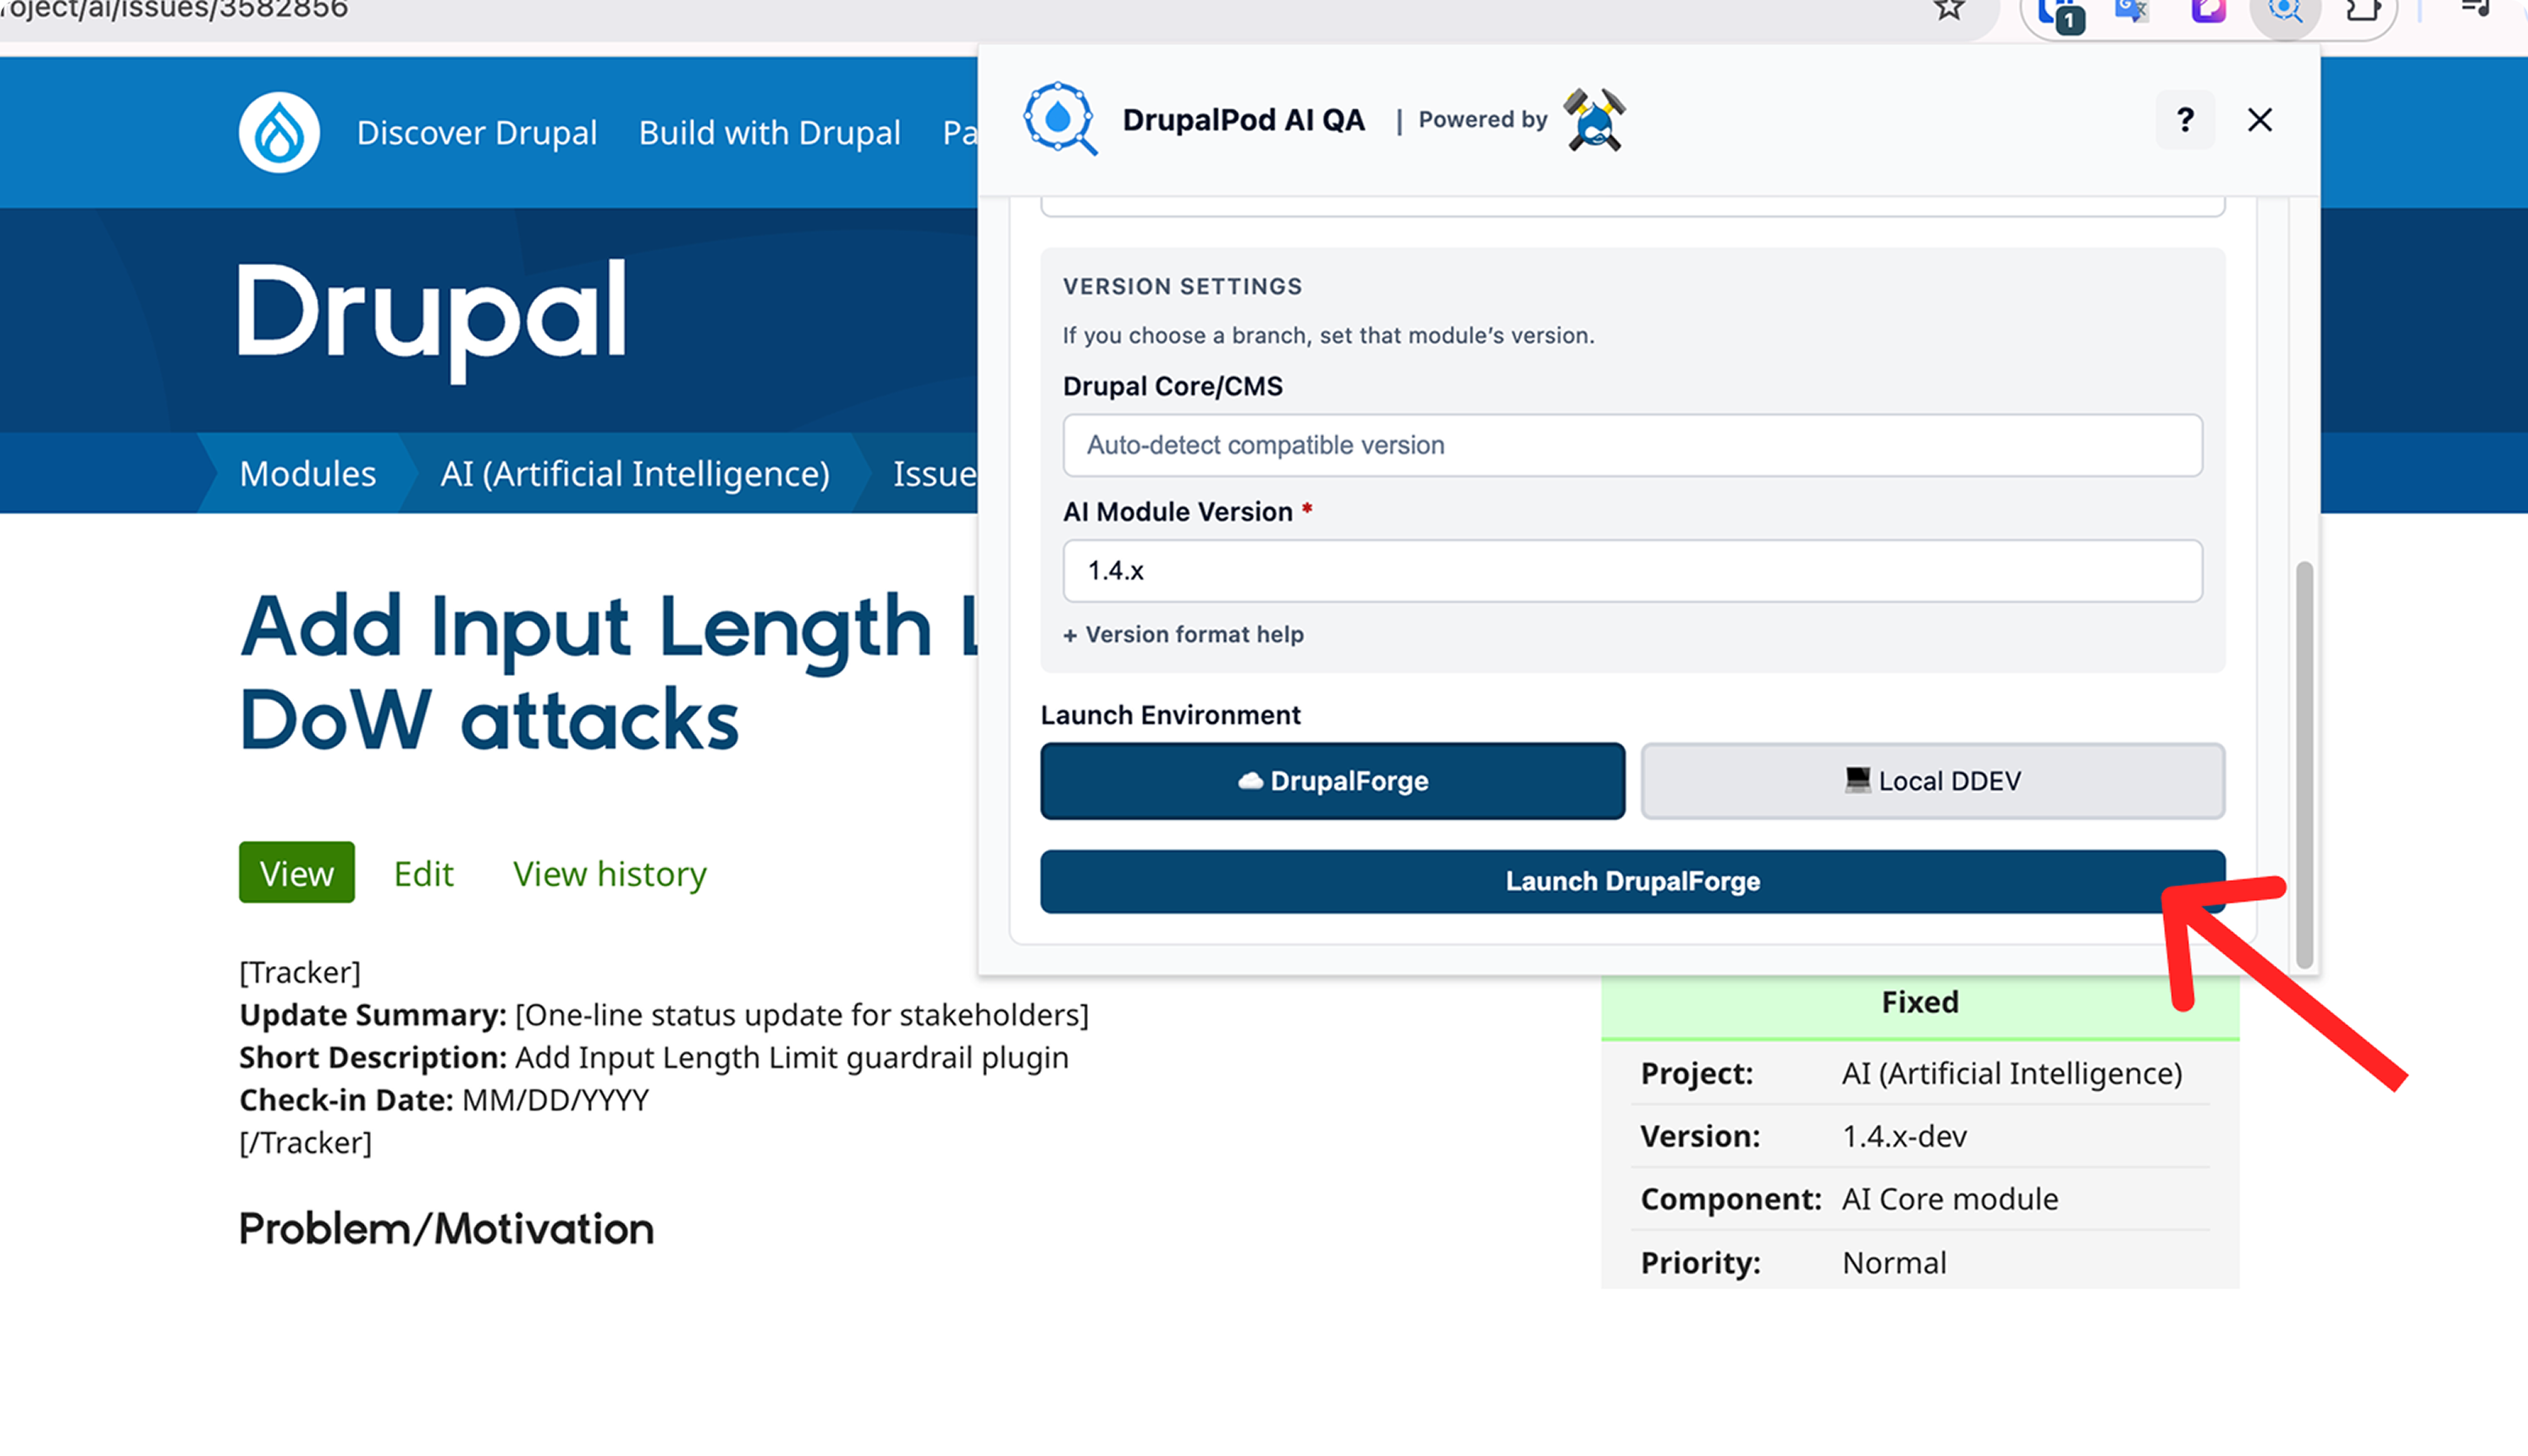Open the Google Translate extension icon

(x=2131, y=10)
